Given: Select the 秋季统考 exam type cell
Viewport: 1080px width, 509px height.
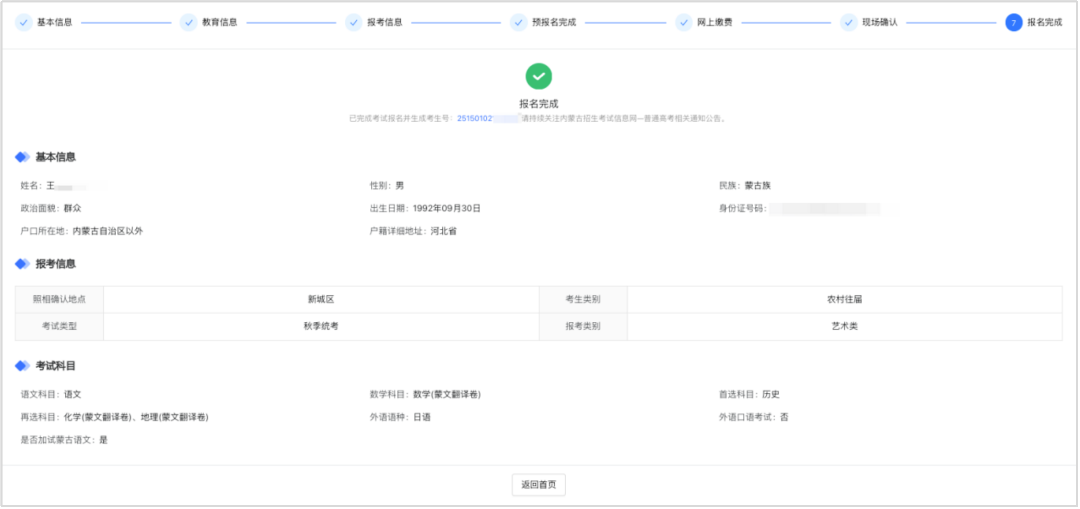Looking at the screenshot, I should (320, 327).
